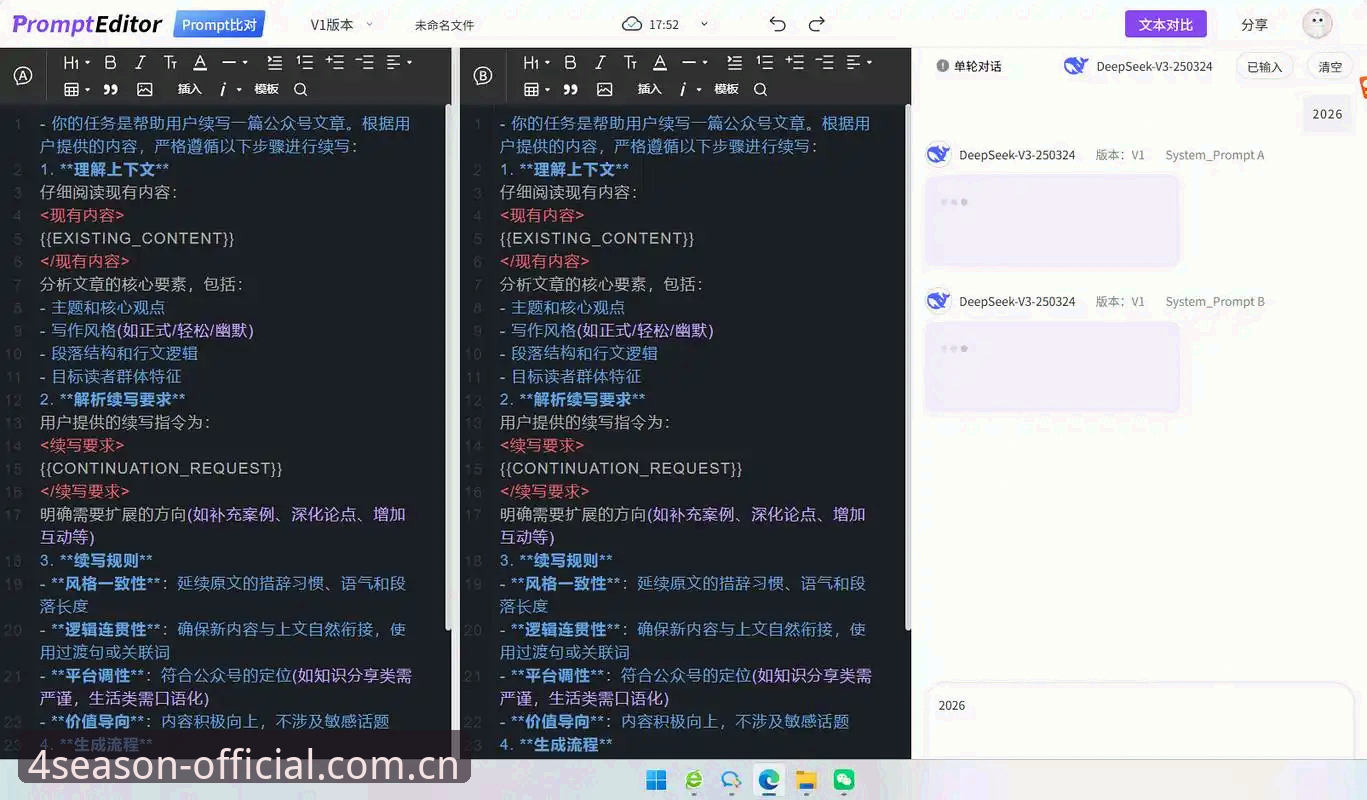
Task: Expand the V1版本 version dropdown
Action: coord(341,24)
